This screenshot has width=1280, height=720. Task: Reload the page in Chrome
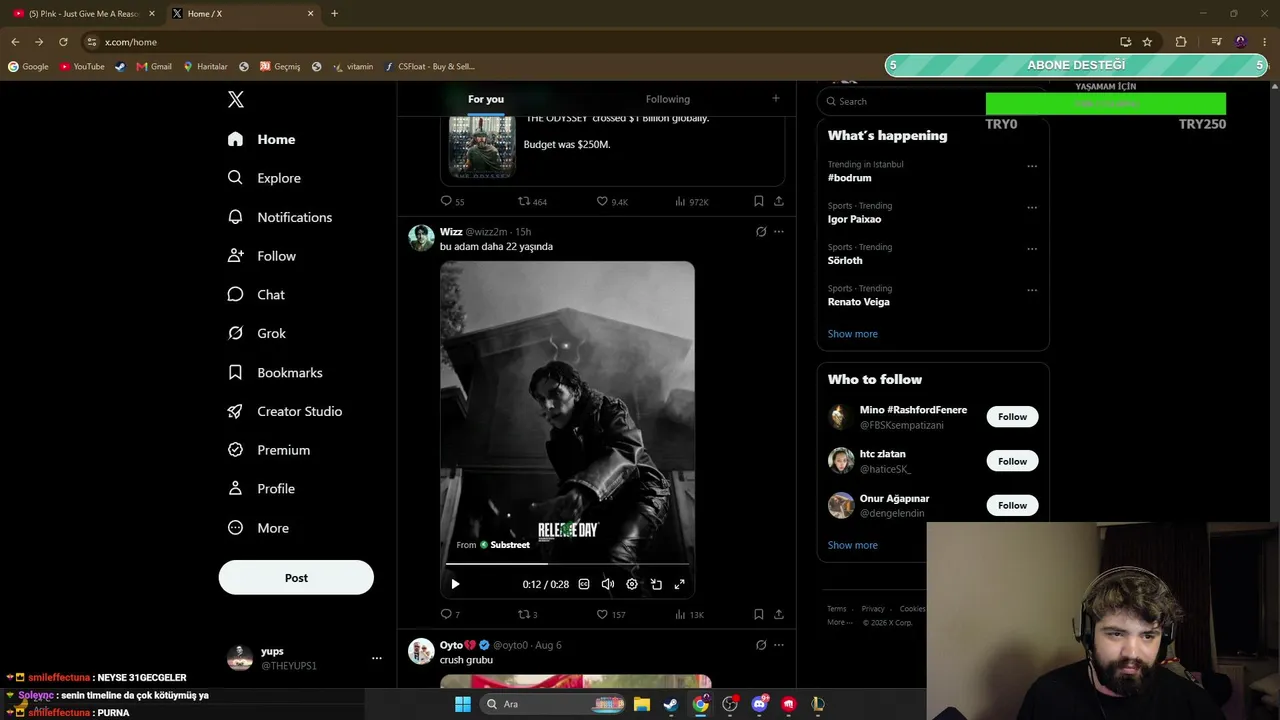click(63, 42)
